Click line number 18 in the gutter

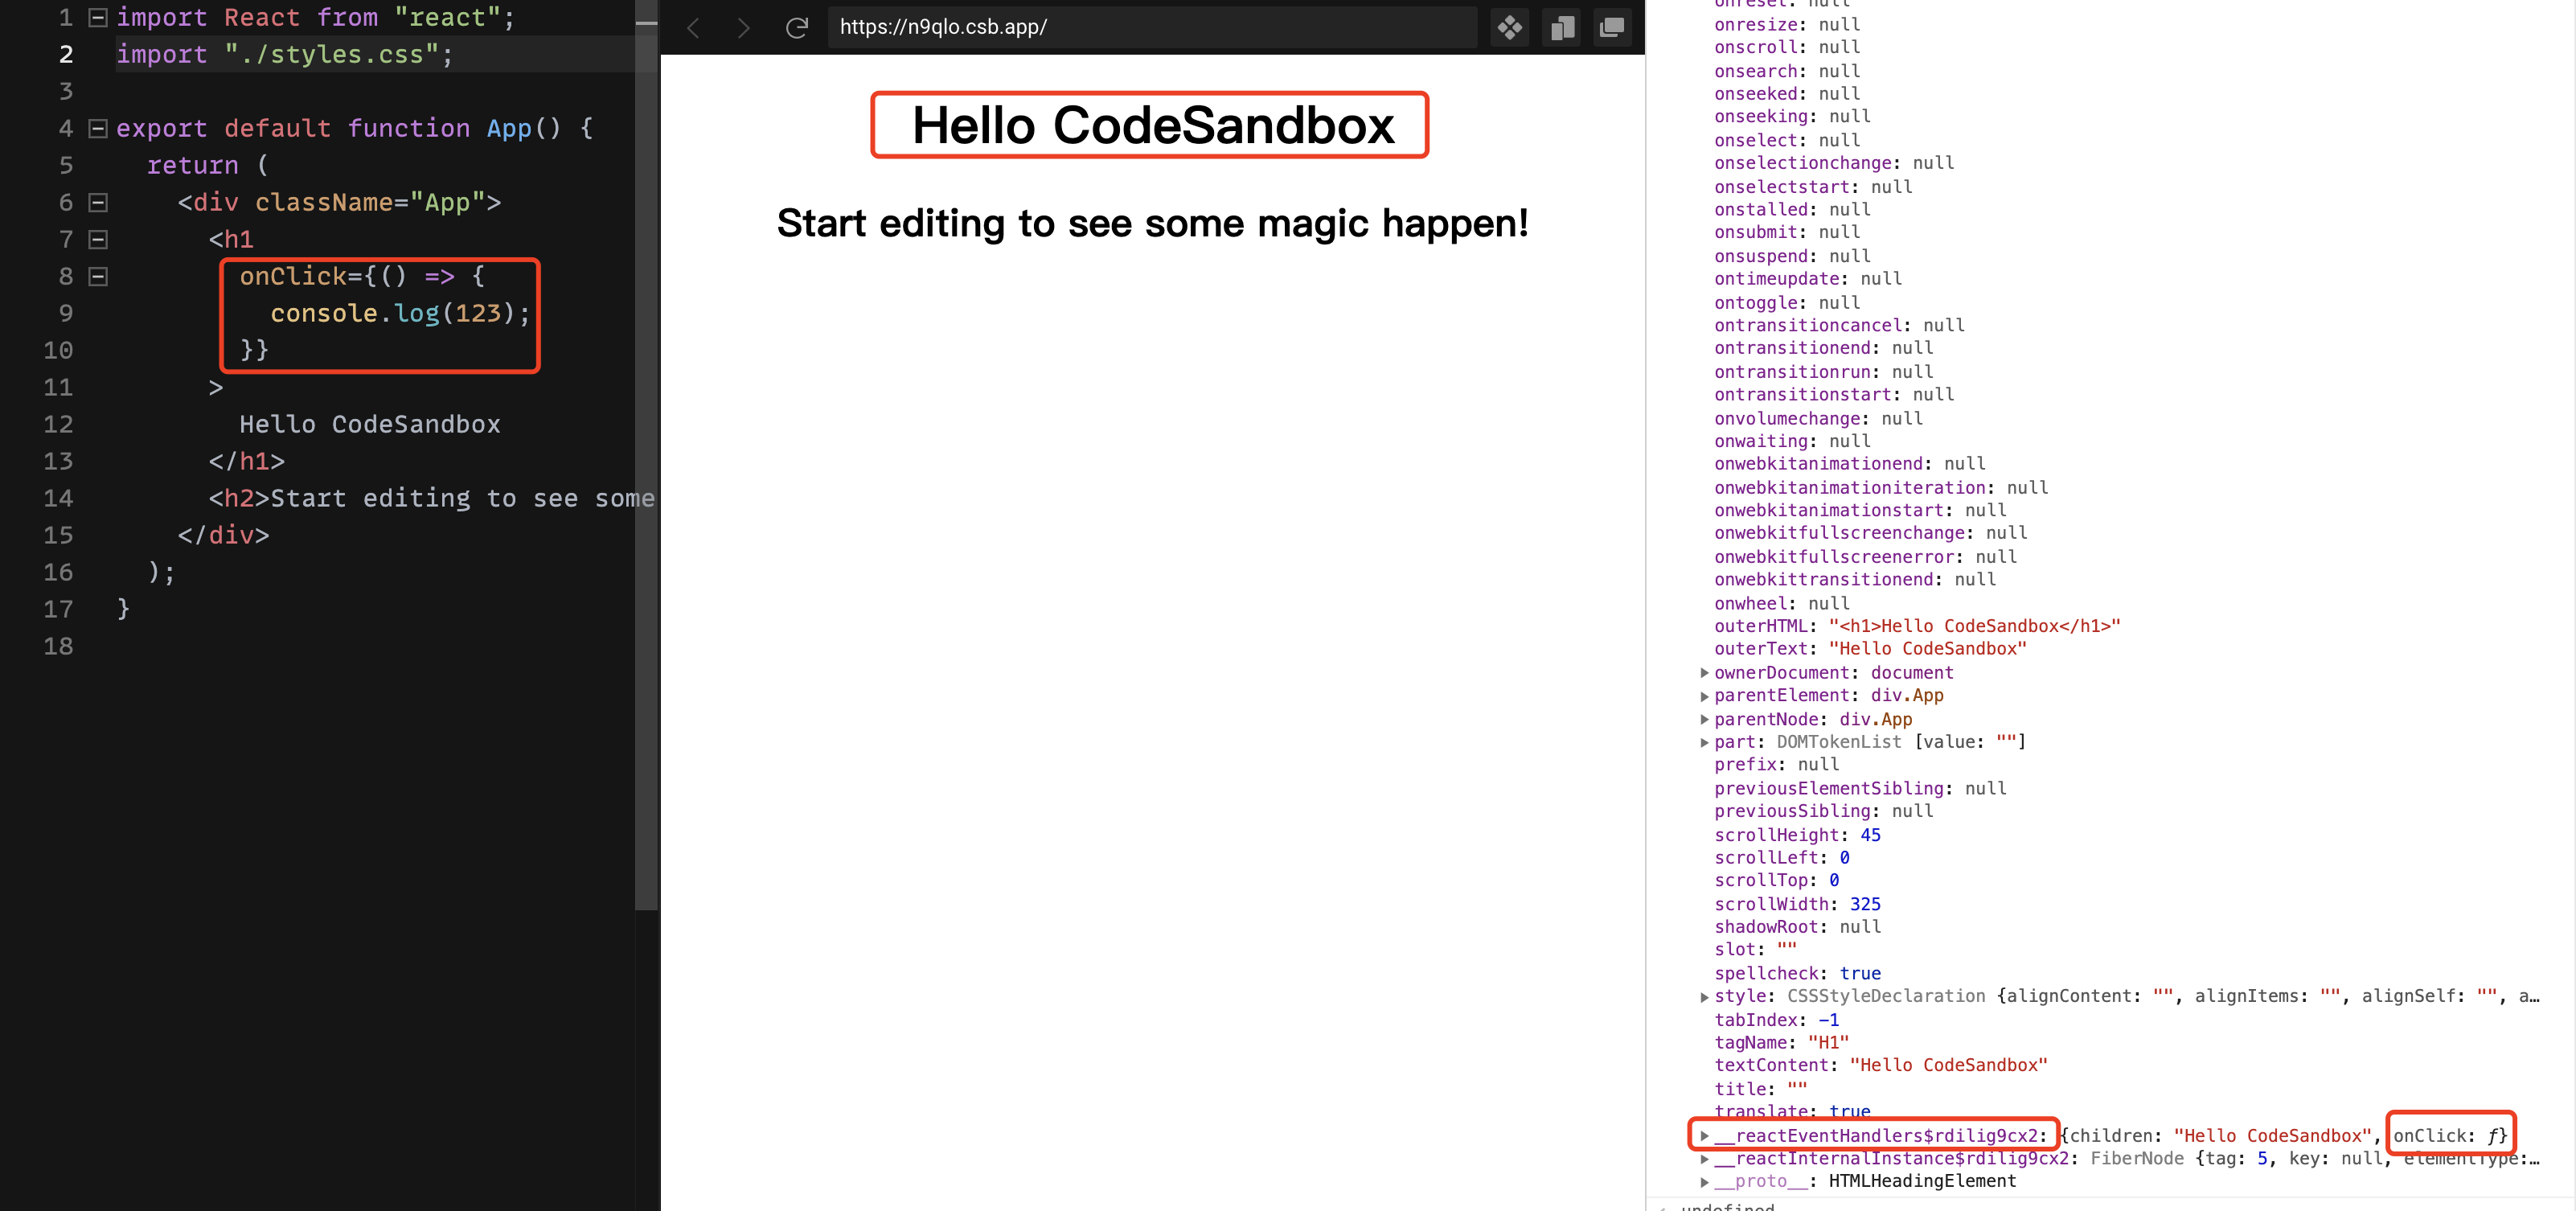tap(58, 647)
